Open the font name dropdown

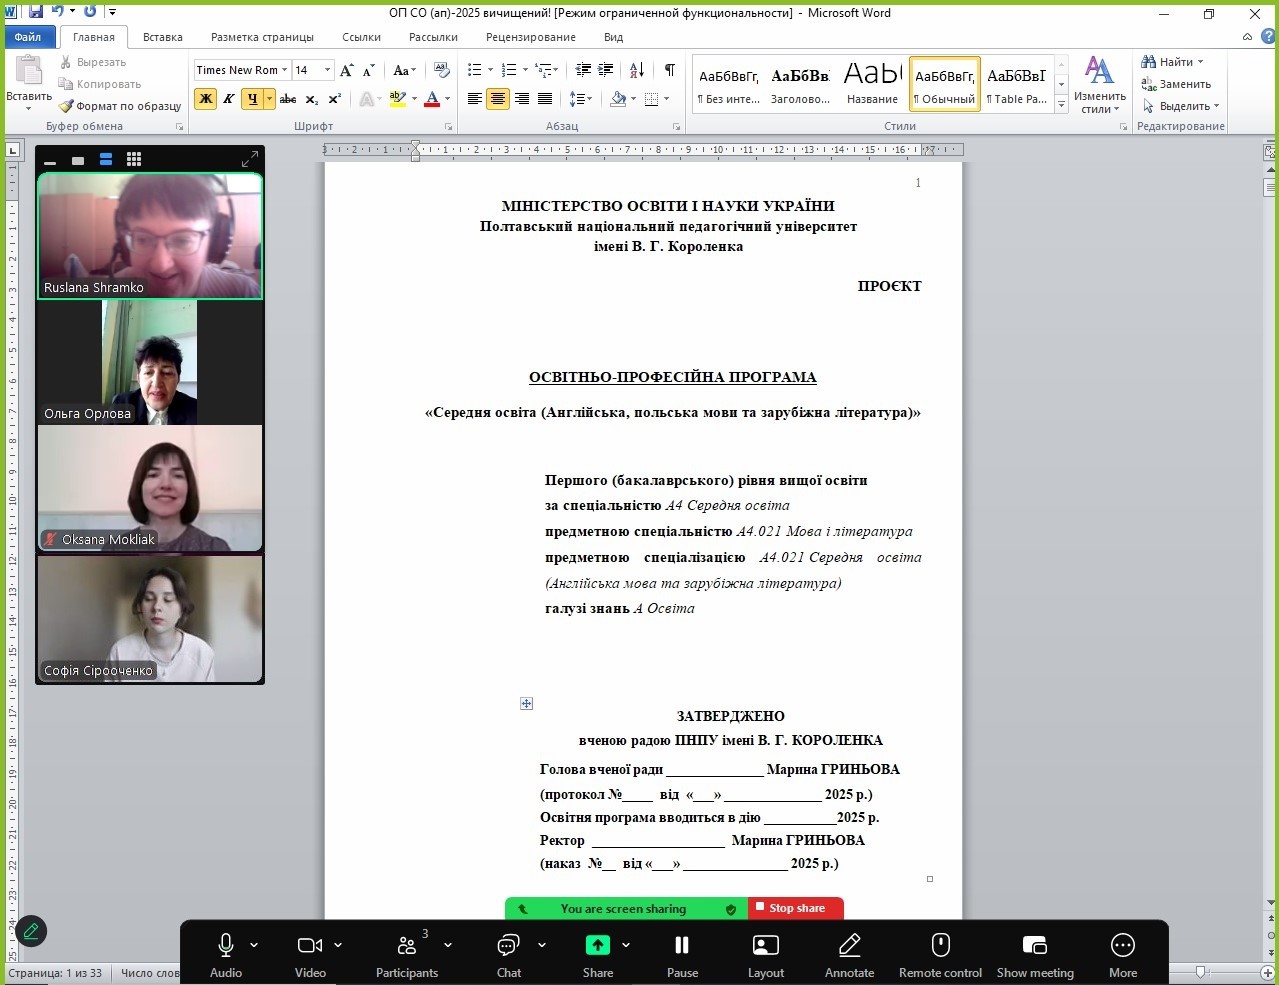pos(285,70)
